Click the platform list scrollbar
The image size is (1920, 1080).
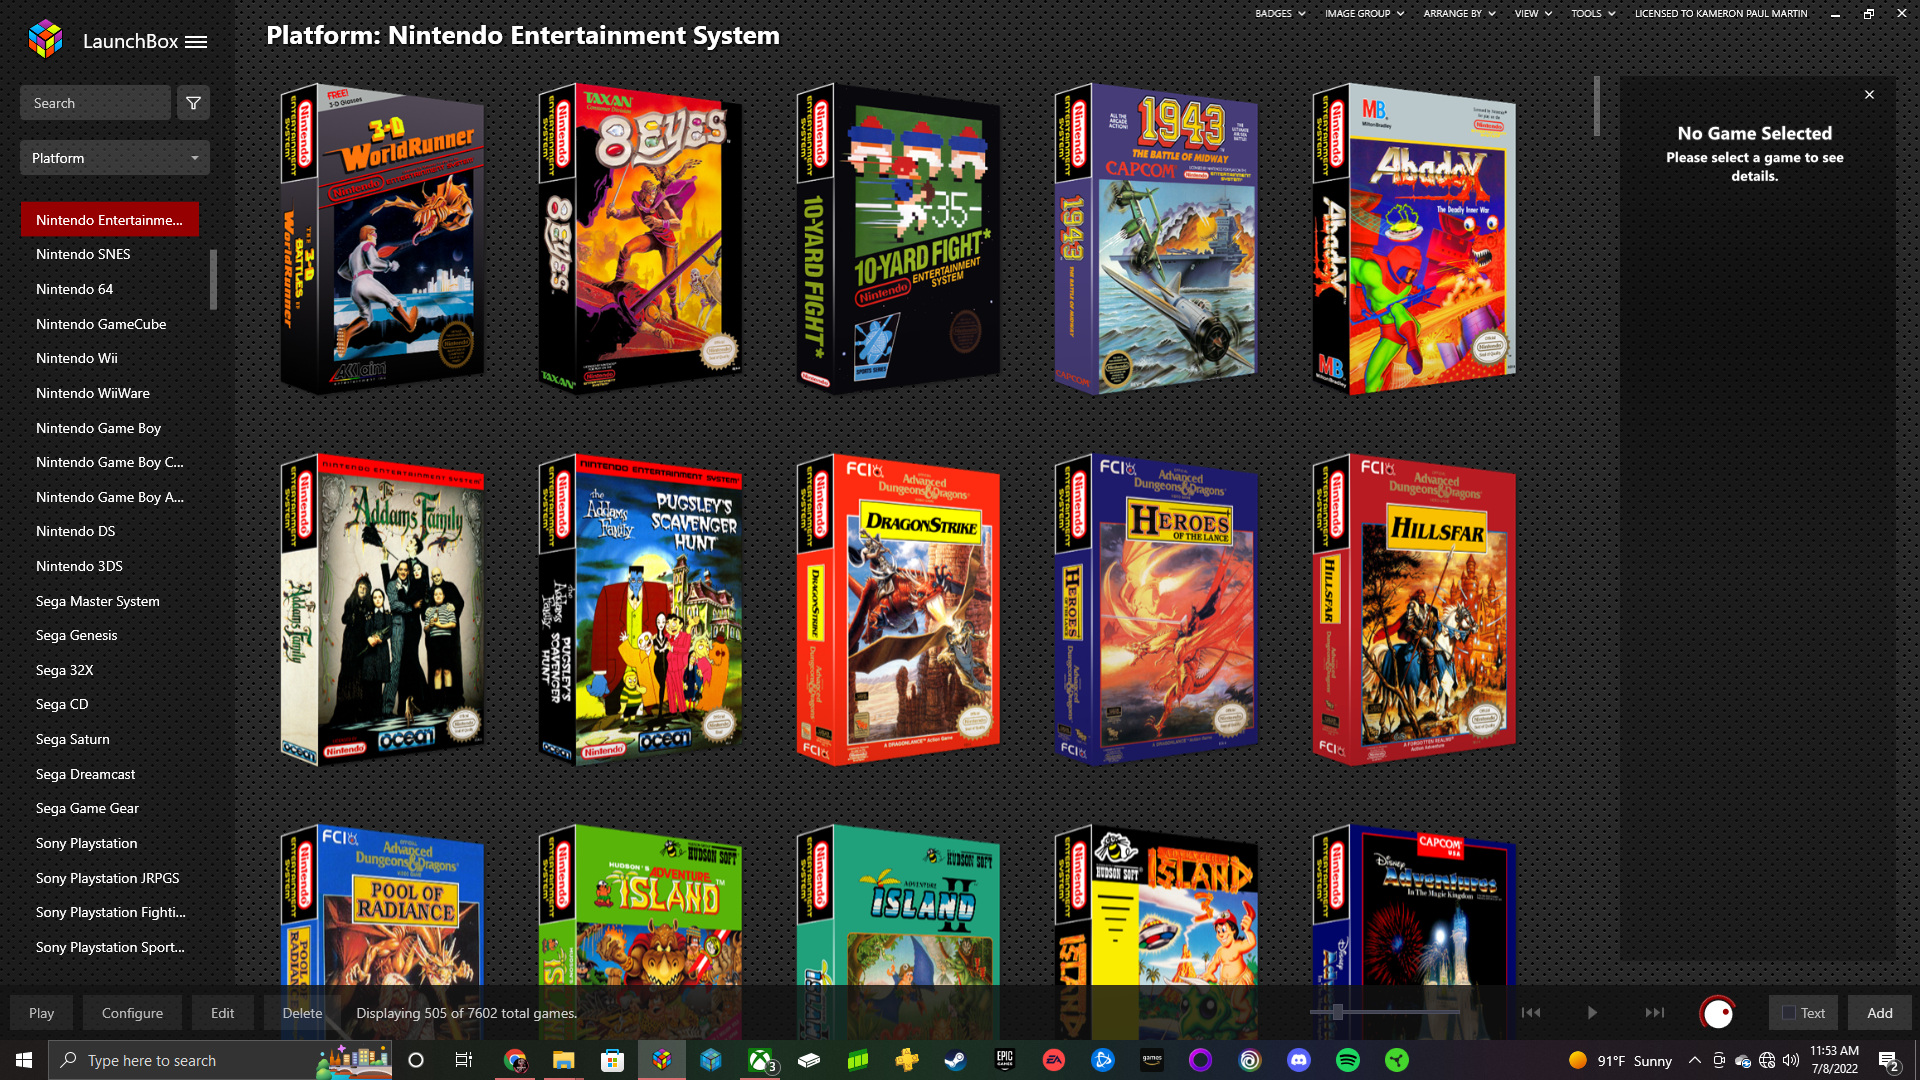[213, 279]
